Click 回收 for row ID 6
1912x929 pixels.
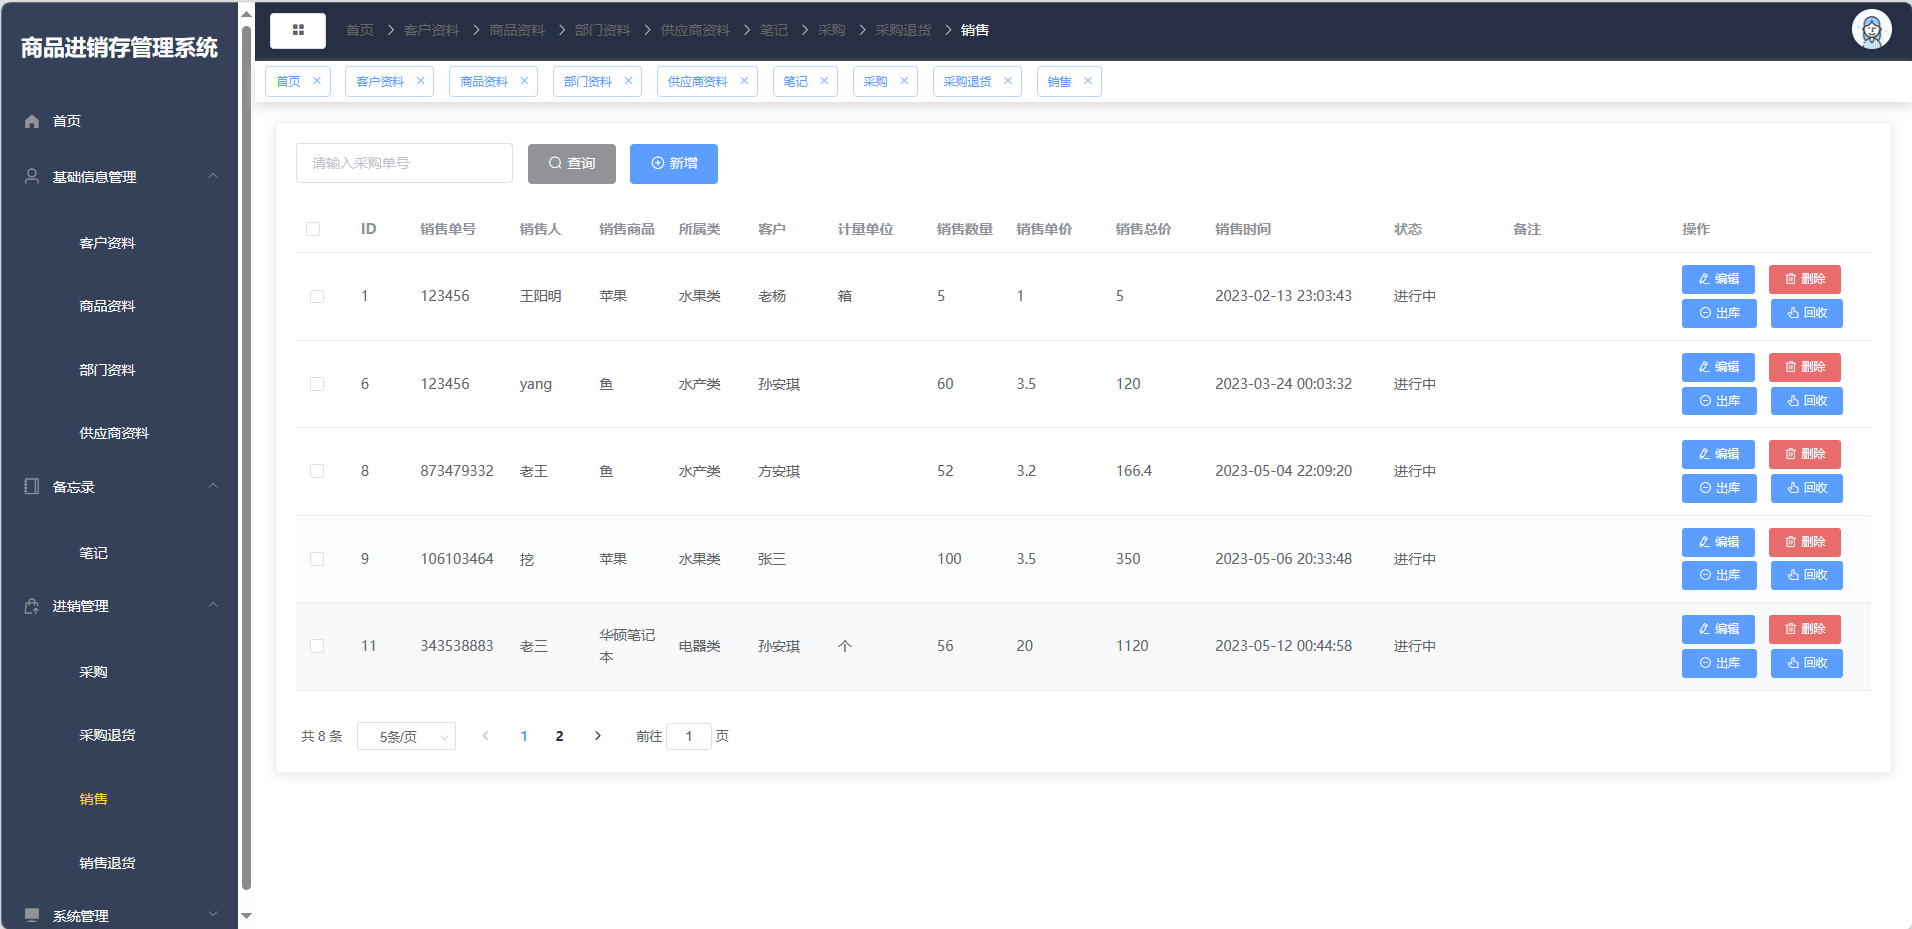(1807, 401)
